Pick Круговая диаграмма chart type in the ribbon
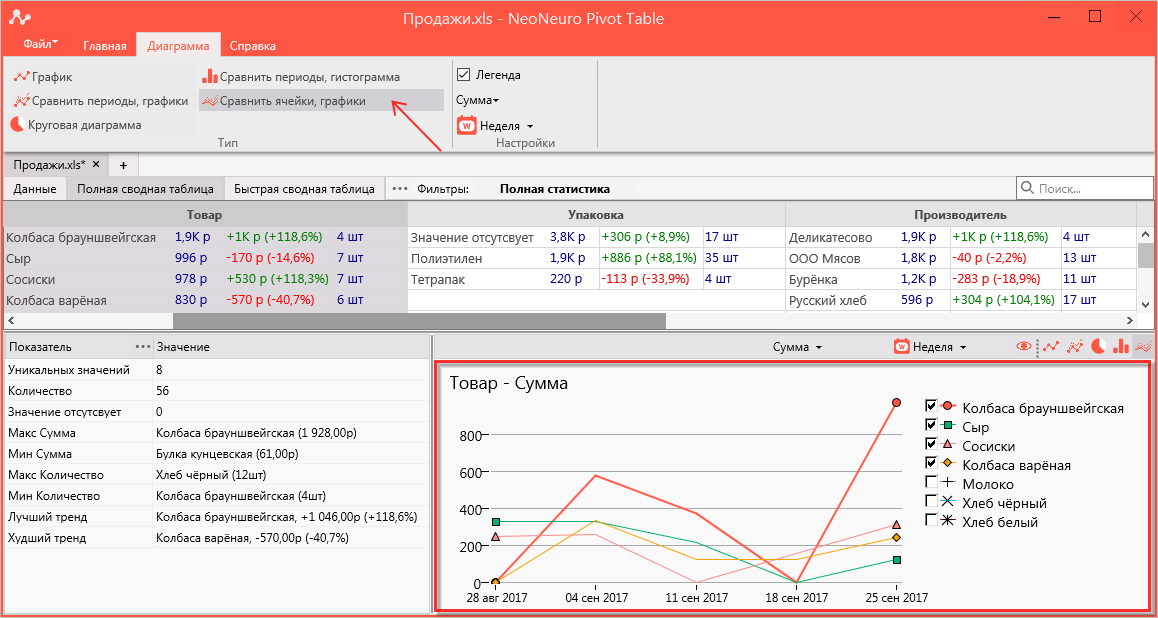Viewport: 1158px width, 618px height. click(x=75, y=125)
